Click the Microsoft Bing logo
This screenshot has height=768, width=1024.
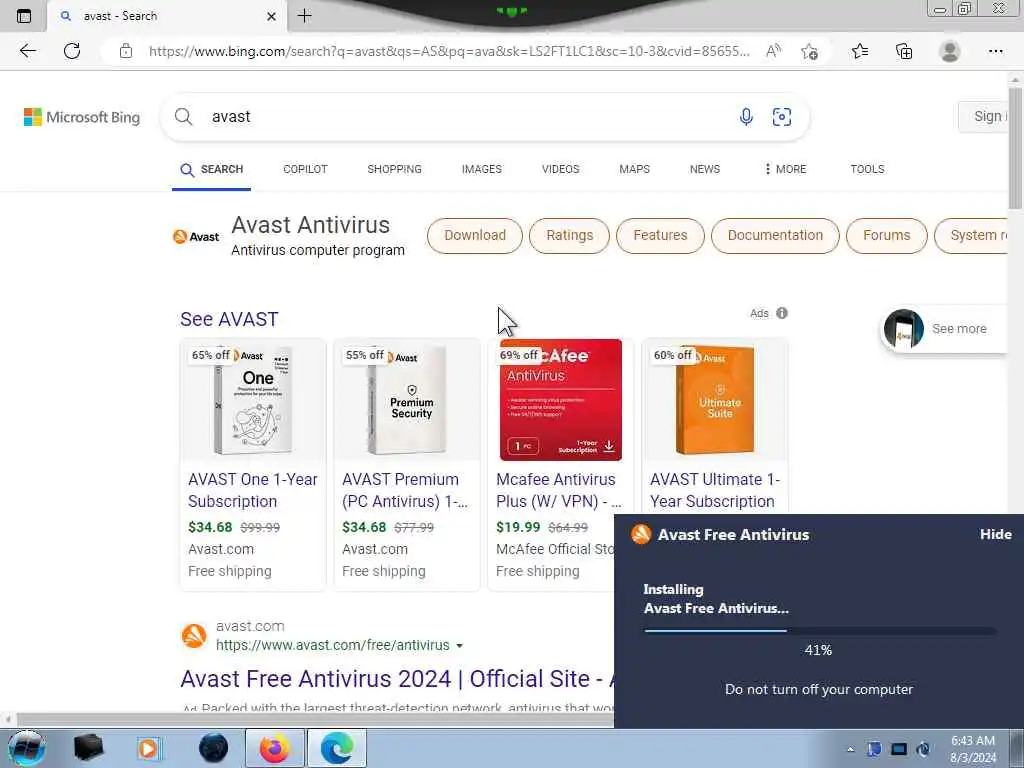[82, 118]
